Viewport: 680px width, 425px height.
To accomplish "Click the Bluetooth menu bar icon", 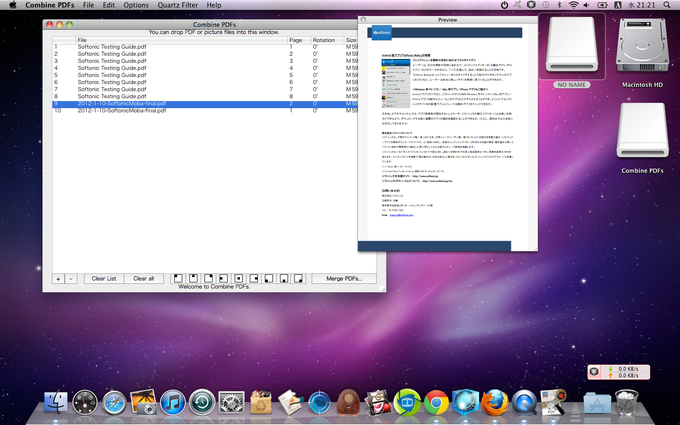I will [559, 5].
